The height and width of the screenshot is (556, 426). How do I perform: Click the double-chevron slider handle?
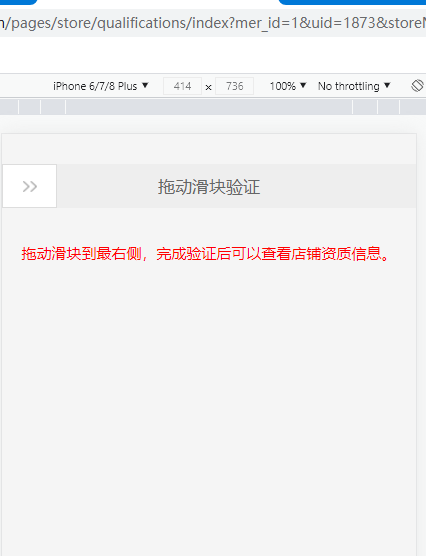pyautogui.click(x=29, y=186)
